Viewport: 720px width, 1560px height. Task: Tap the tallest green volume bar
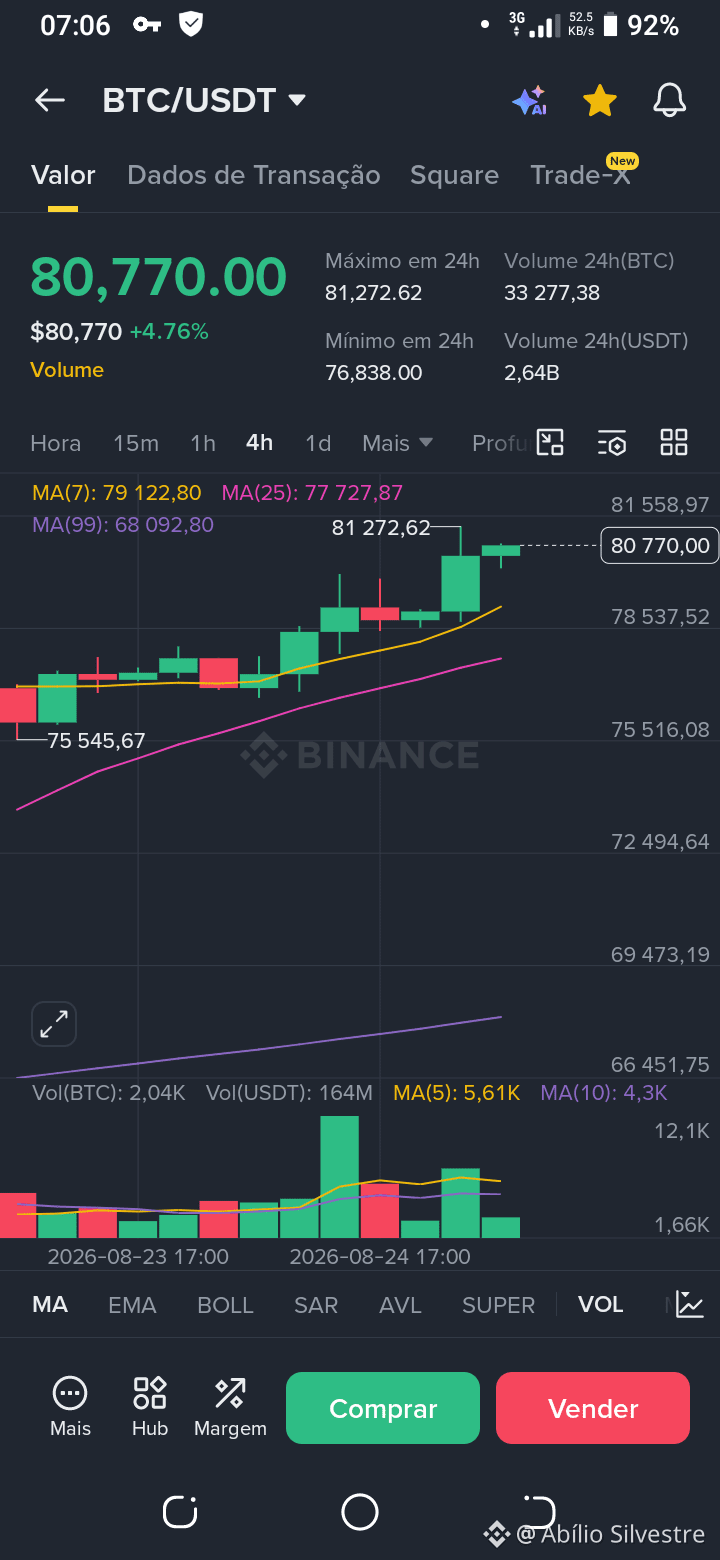pyautogui.click(x=339, y=1177)
